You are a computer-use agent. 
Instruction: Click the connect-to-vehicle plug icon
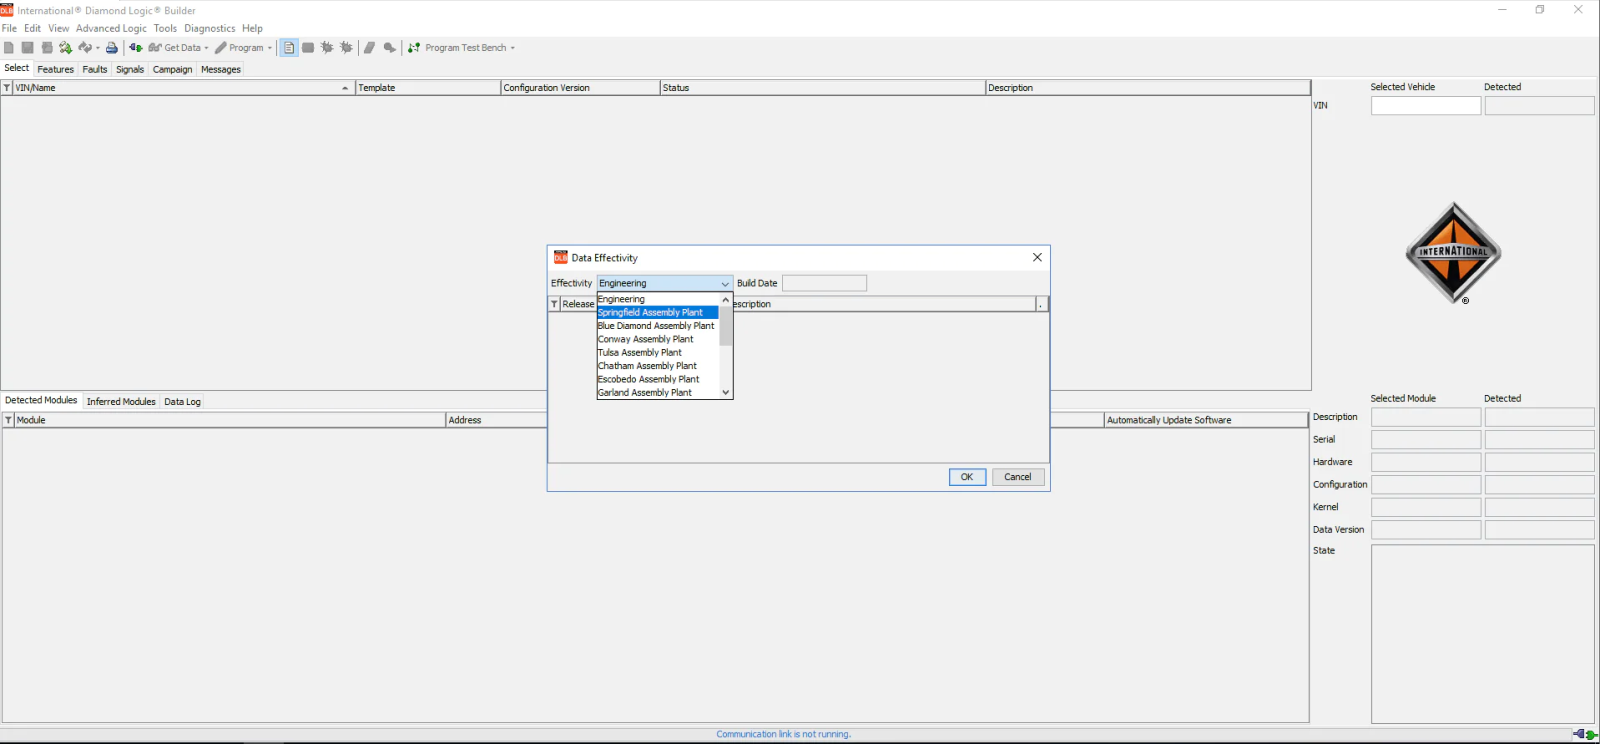136,48
